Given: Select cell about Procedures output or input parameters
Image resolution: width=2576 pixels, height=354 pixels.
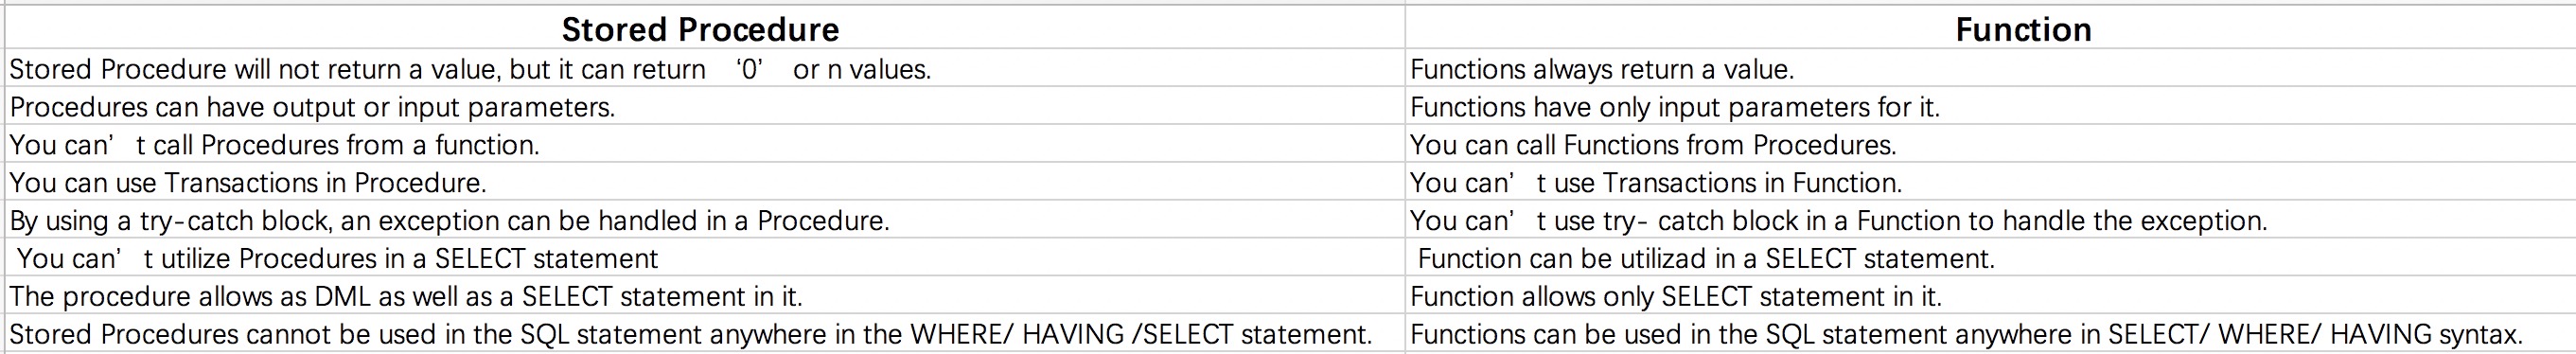Looking at the screenshot, I should (x=704, y=107).
